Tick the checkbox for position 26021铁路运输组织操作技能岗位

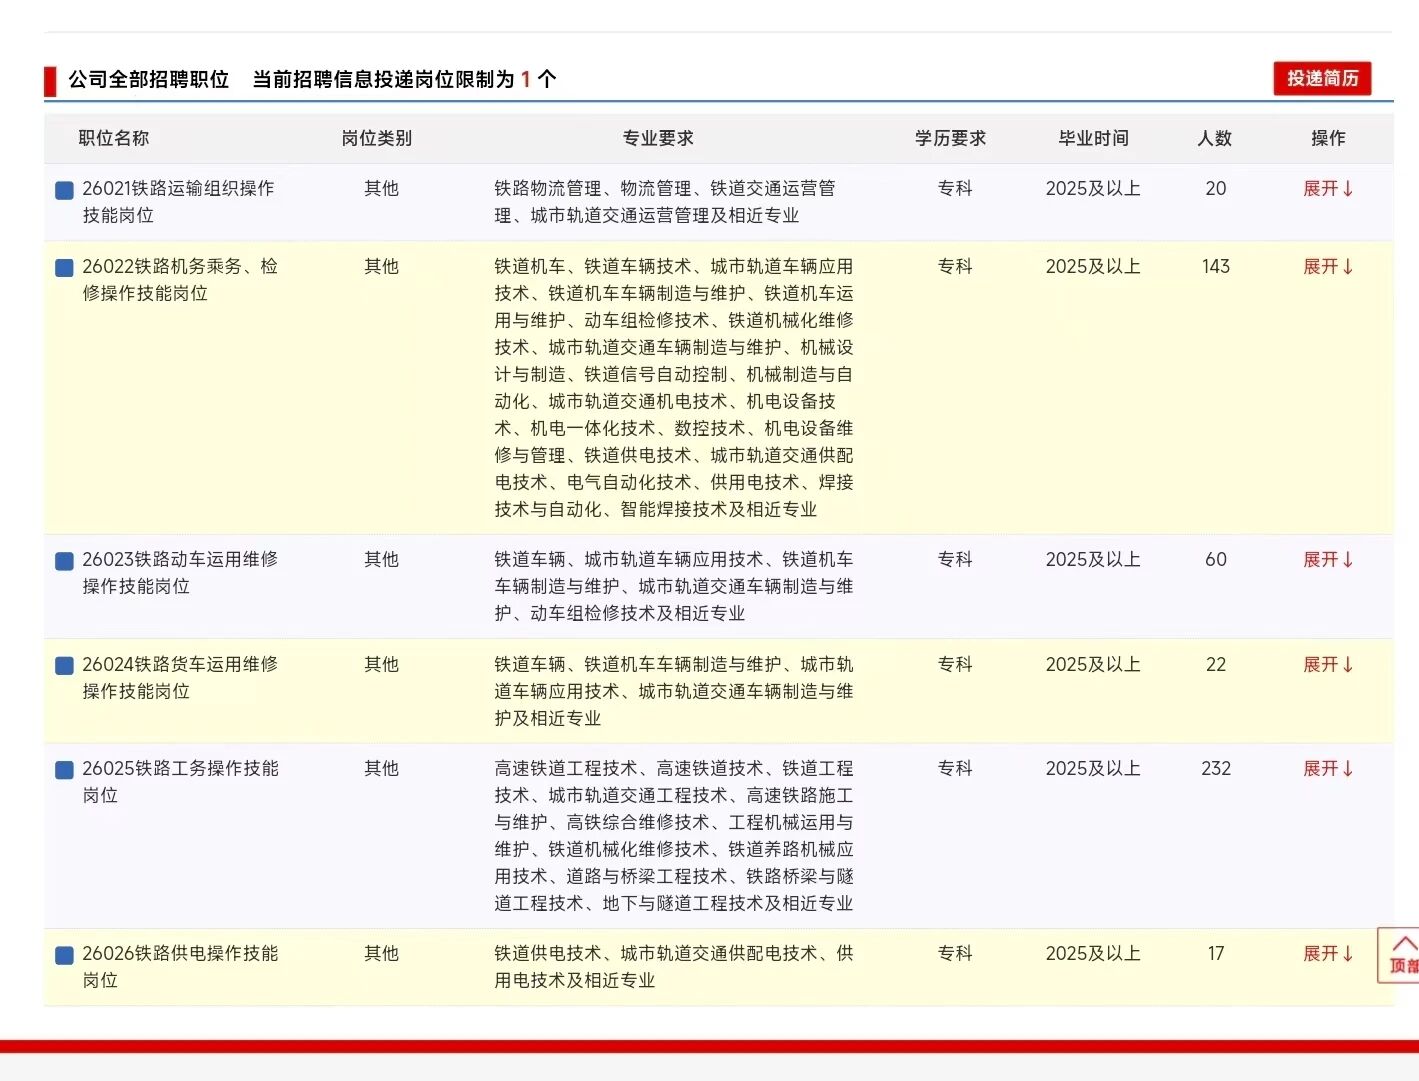click(x=64, y=190)
